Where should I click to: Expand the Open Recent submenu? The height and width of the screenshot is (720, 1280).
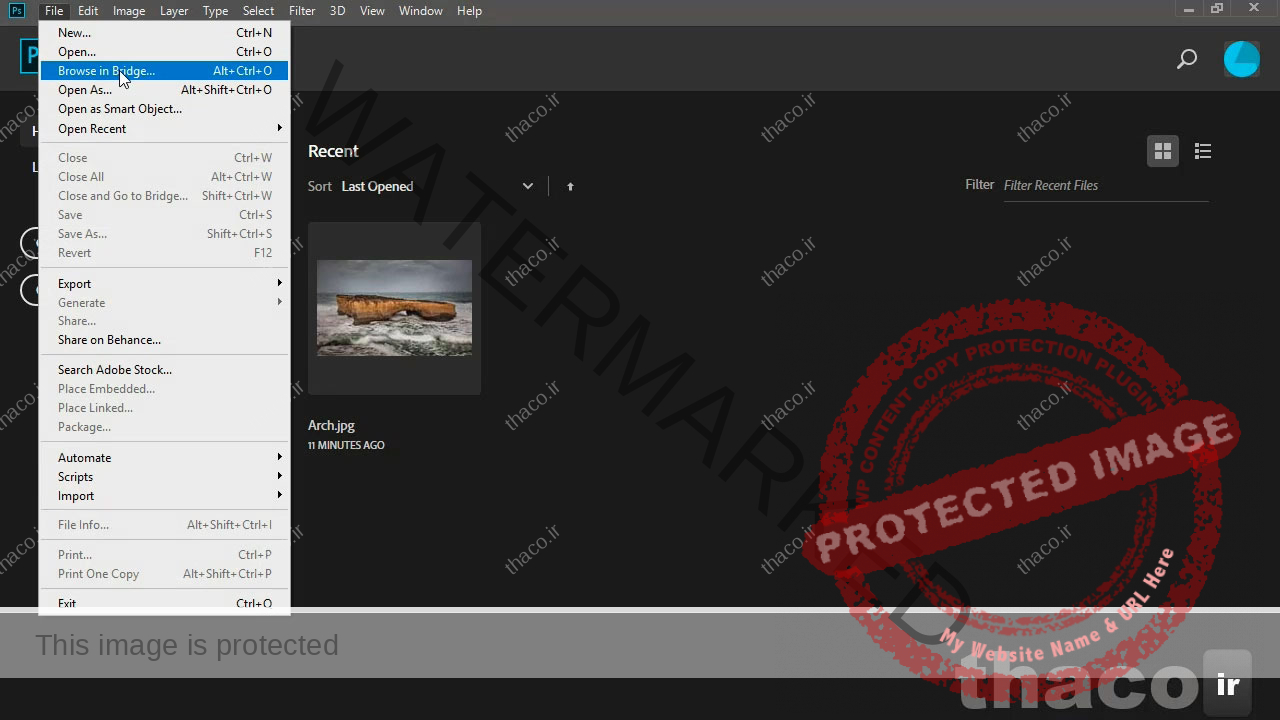pos(164,129)
